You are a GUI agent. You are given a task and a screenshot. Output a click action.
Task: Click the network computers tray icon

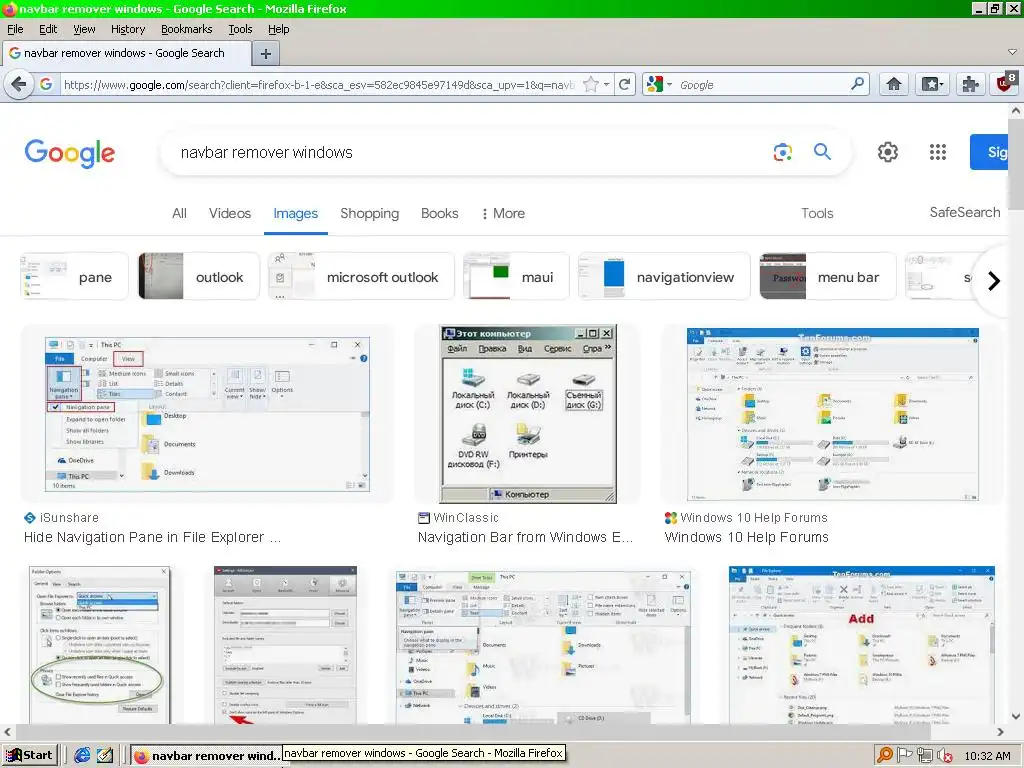coord(925,755)
